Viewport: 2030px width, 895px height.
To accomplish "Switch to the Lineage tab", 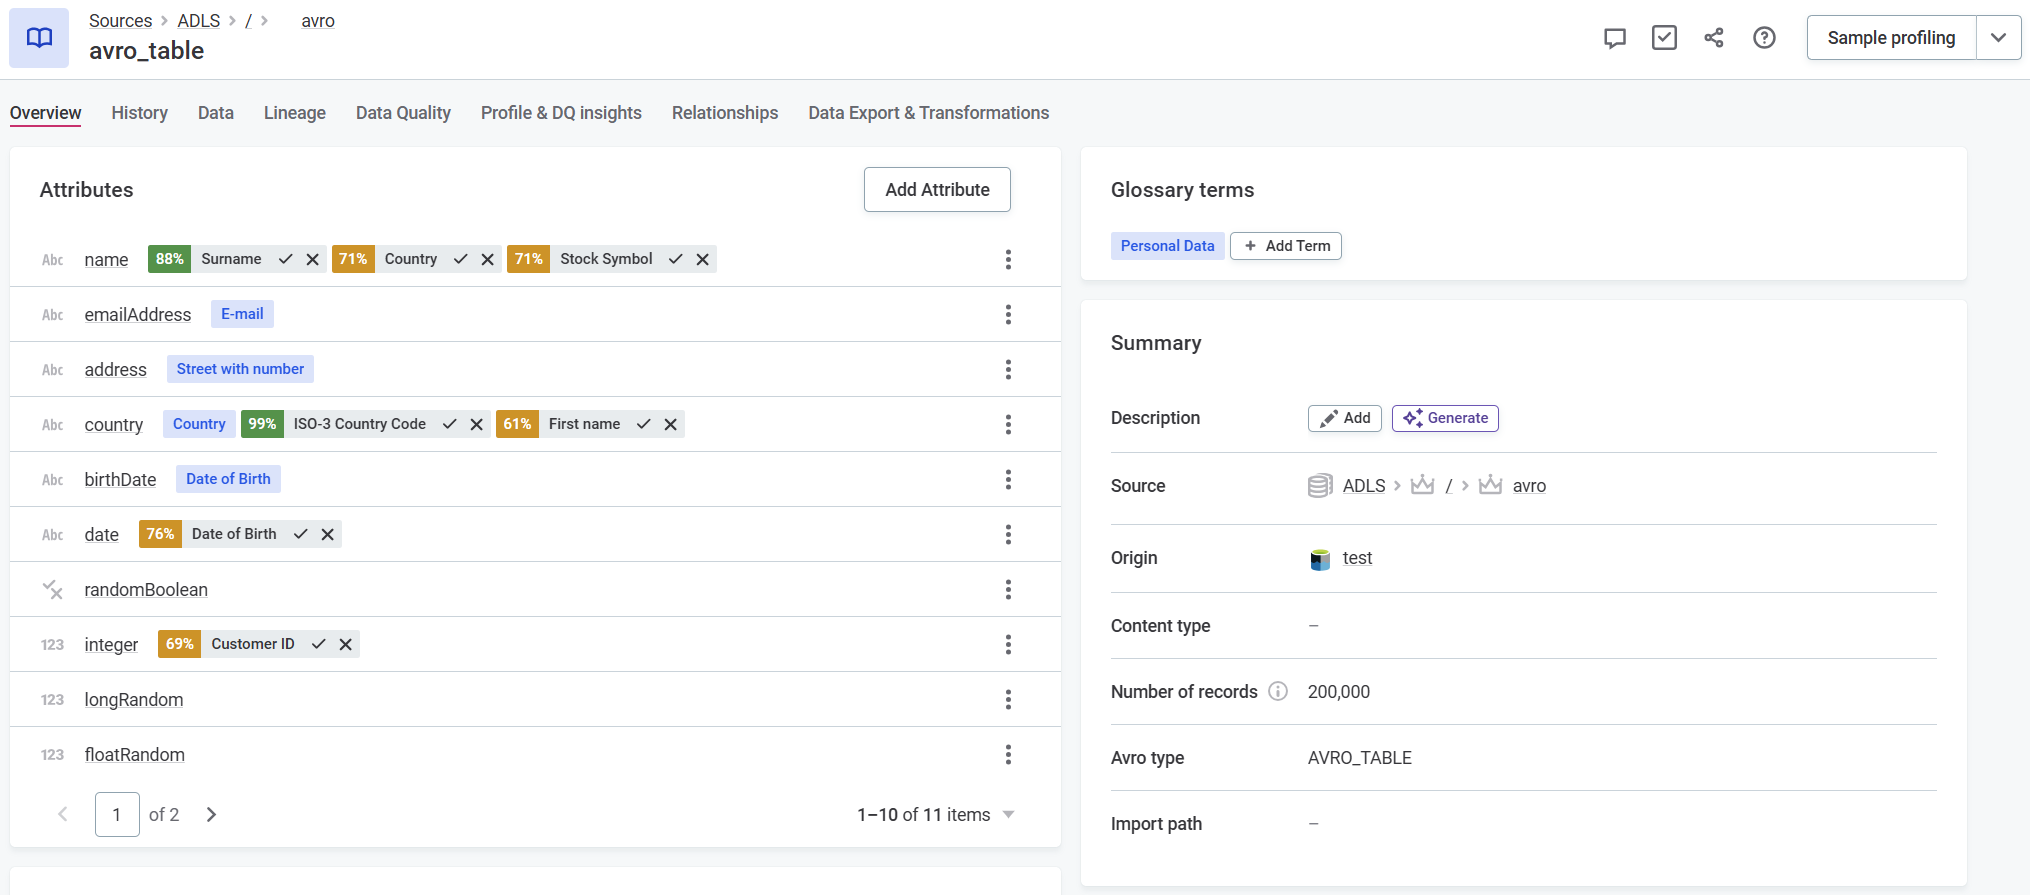I will [x=294, y=113].
